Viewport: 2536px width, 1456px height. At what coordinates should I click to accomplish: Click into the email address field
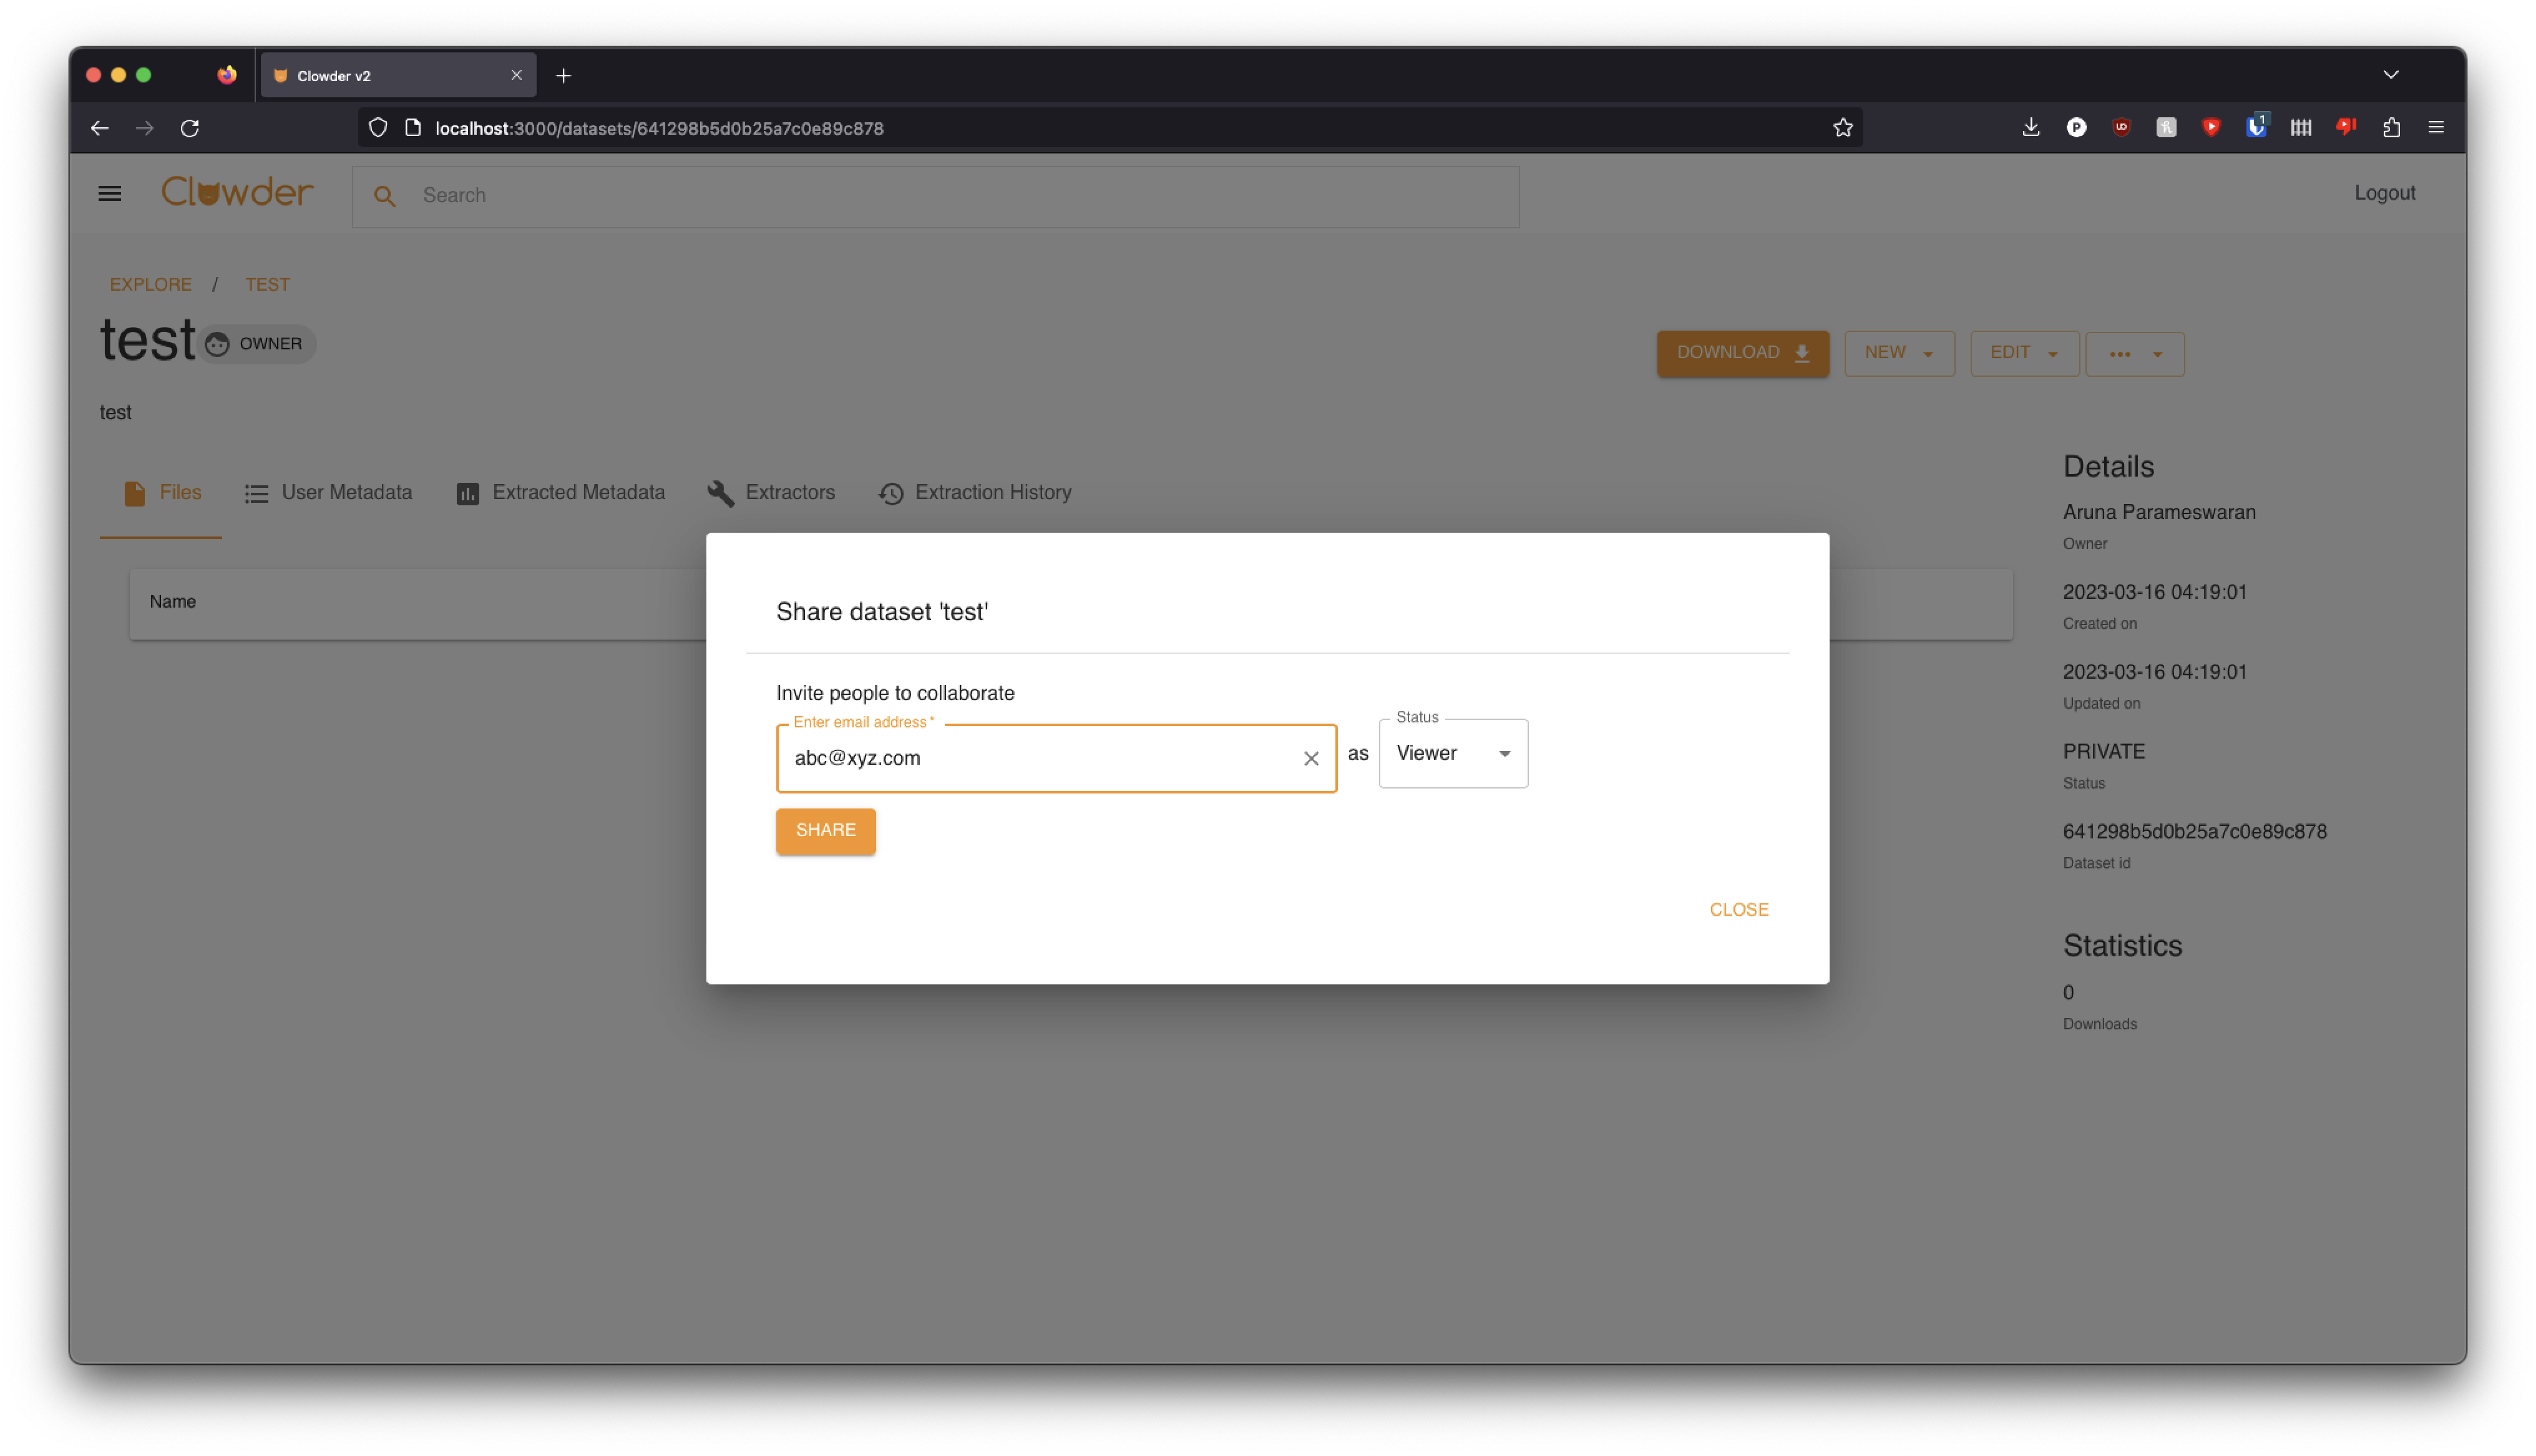pos(1035,758)
